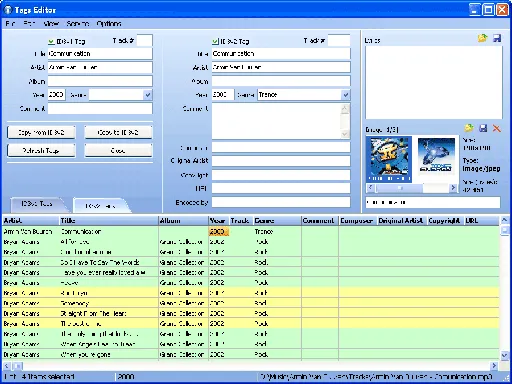The width and height of the screenshot is (512, 384).
Task: Click the Copy from ID3v2 button
Action: (x=41, y=132)
